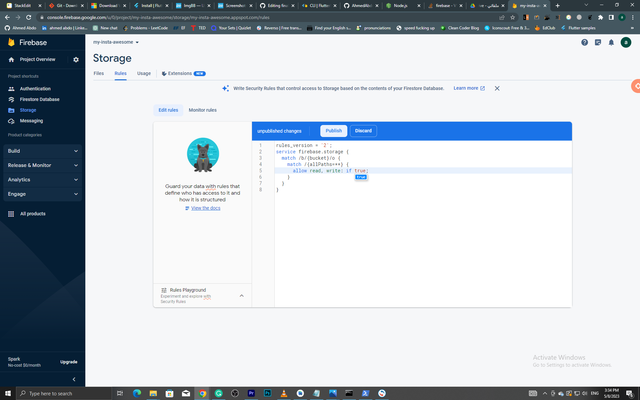Expand the Rules Playground panel
The image size is (640, 400).
click(242, 296)
